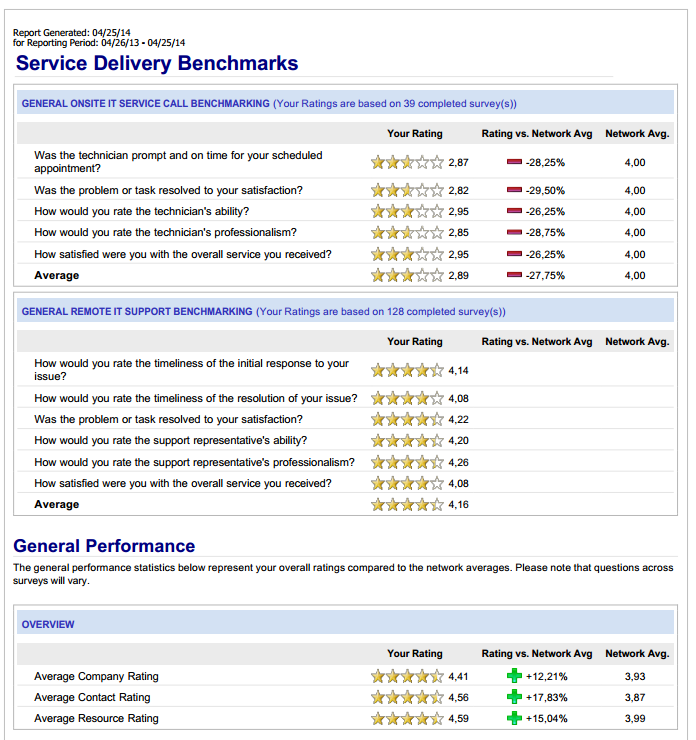Viewport: 696px width, 740px height.
Task: Click the star rating showing 2,87
Action: 407,162
